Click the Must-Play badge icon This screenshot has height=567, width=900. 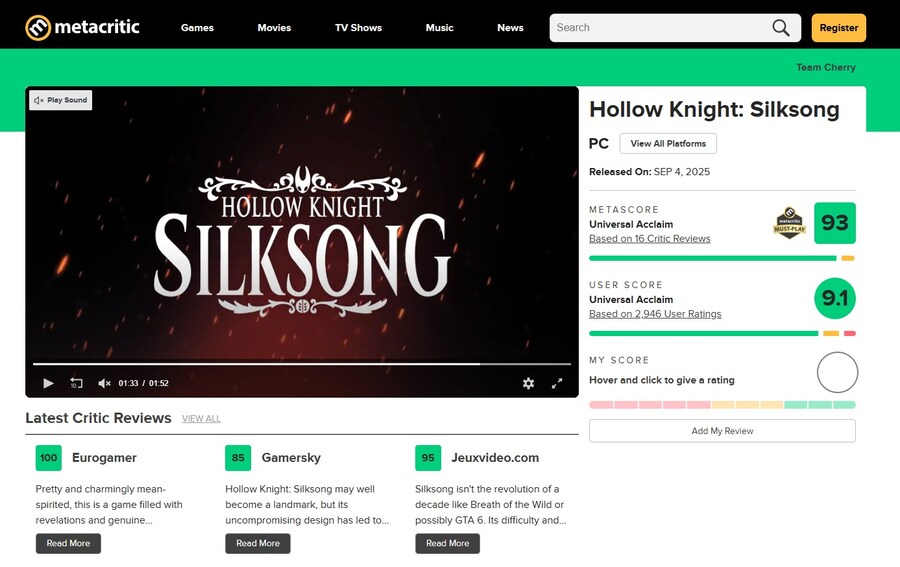point(789,223)
